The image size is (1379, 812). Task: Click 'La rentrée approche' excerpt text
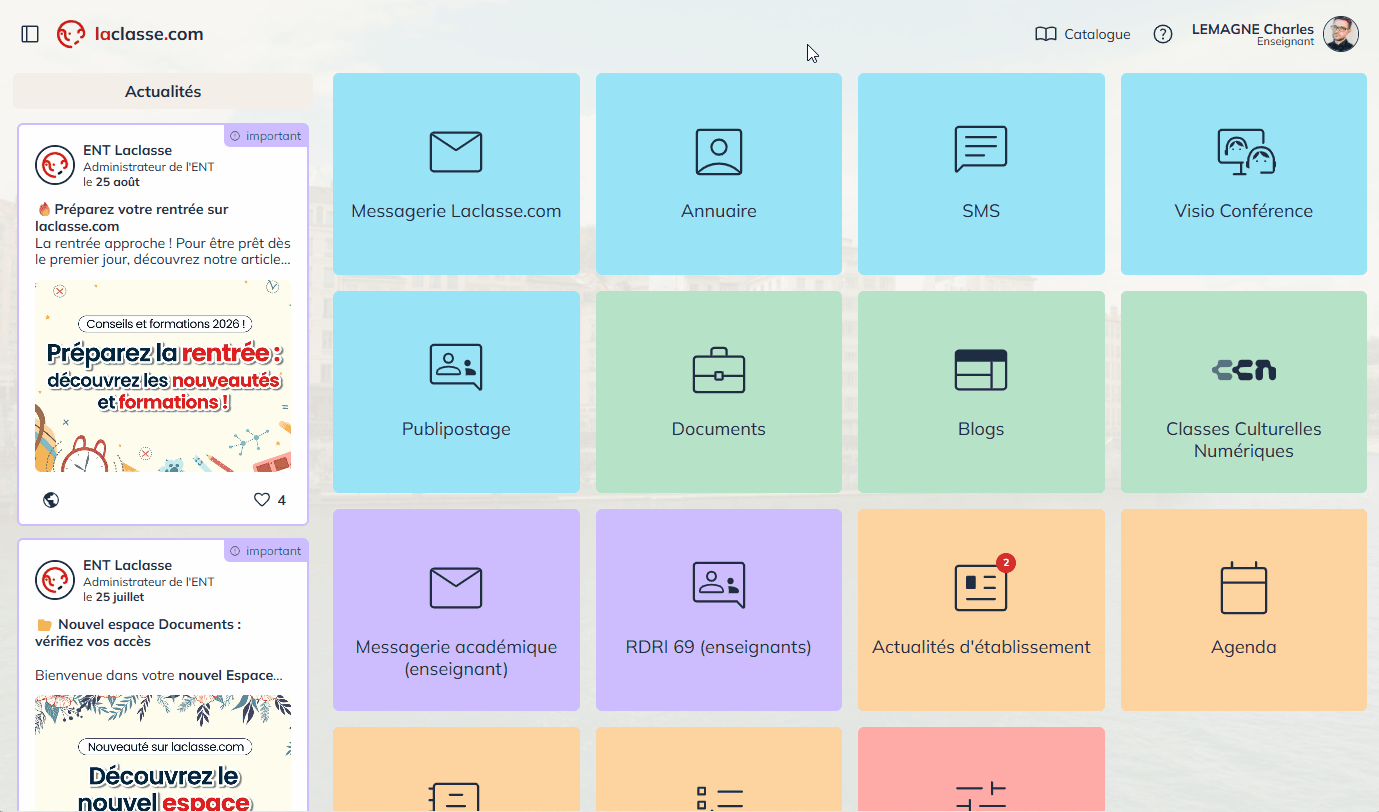click(x=163, y=251)
